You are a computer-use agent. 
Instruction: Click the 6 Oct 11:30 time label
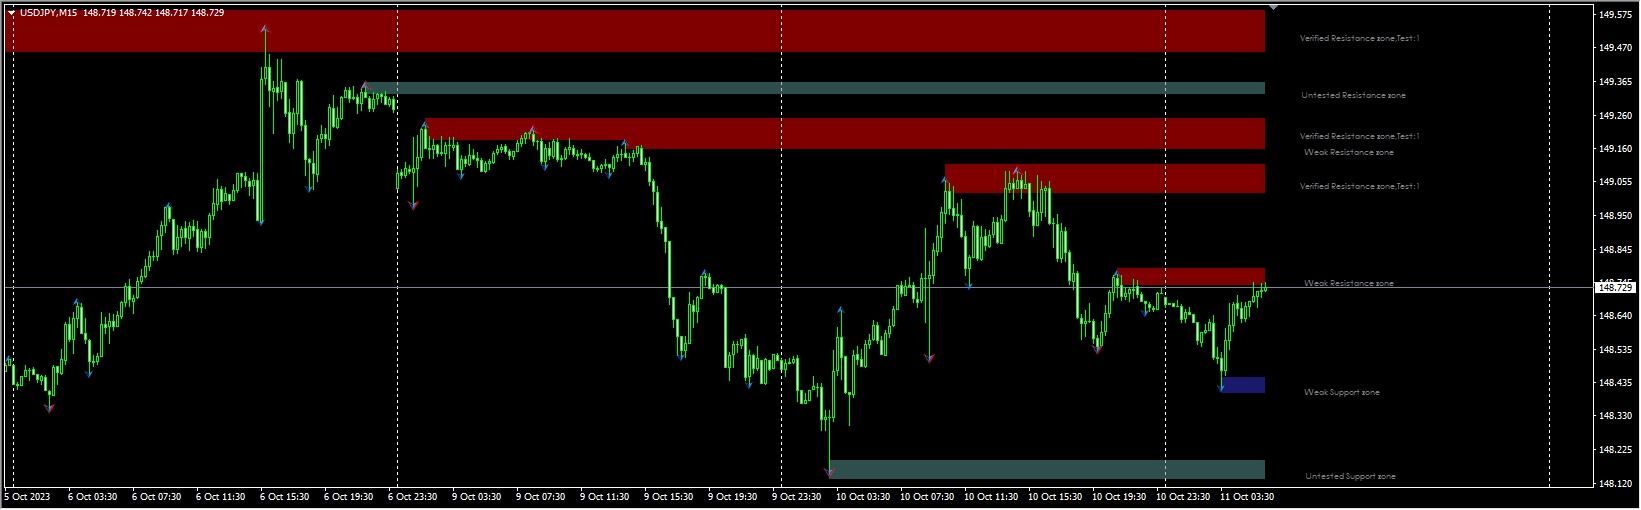(x=220, y=496)
